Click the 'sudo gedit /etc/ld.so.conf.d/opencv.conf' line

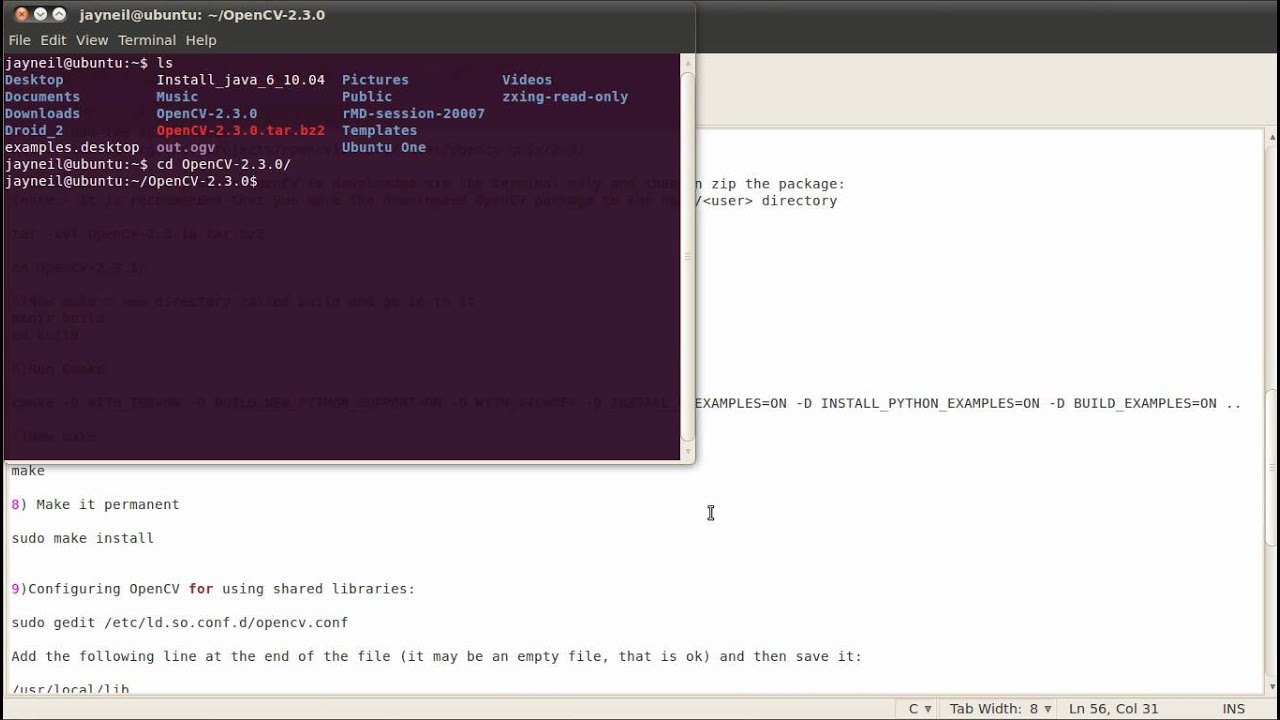point(180,623)
